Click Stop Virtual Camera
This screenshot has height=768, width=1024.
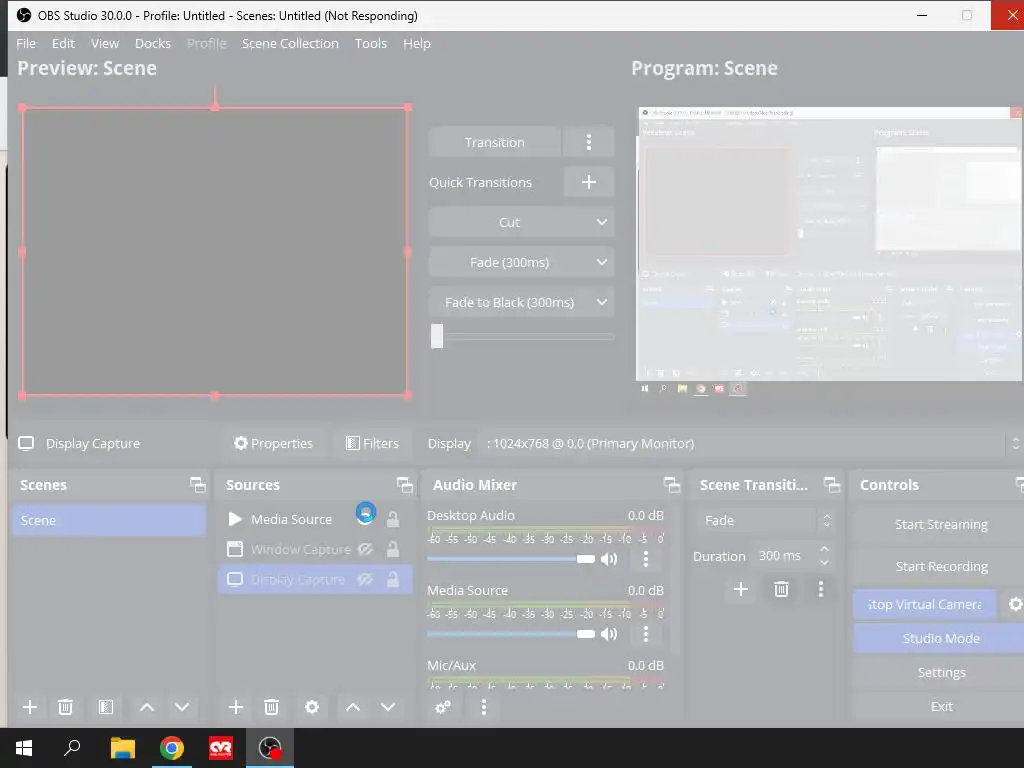924,604
